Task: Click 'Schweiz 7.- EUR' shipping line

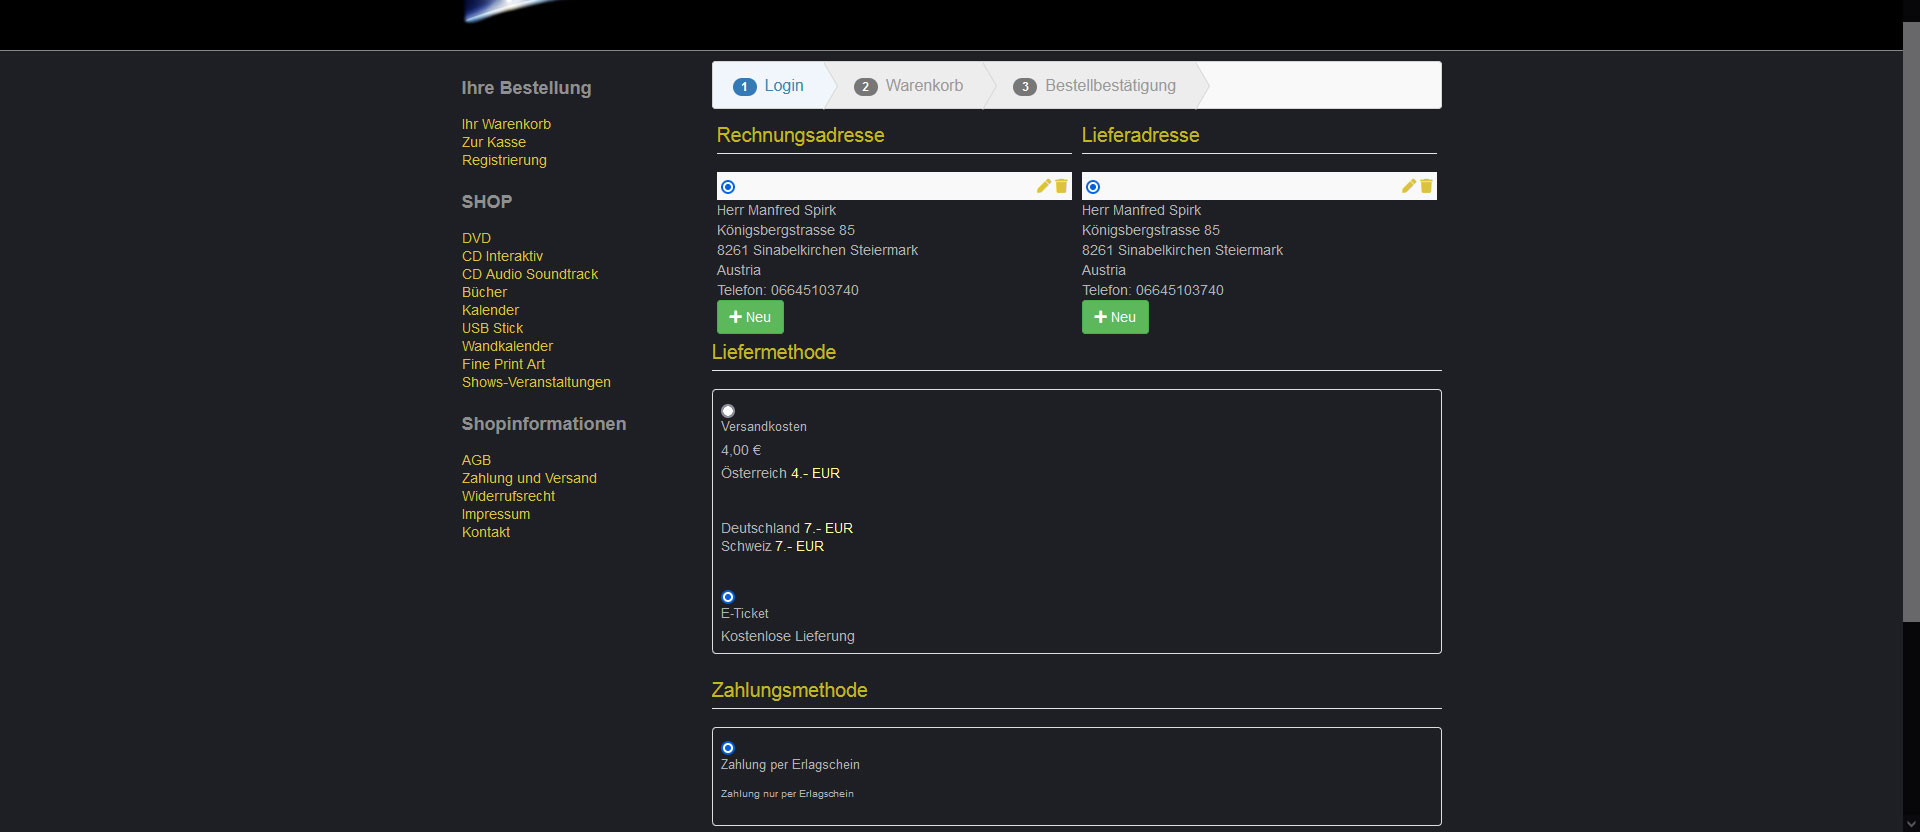Action: click(x=772, y=546)
